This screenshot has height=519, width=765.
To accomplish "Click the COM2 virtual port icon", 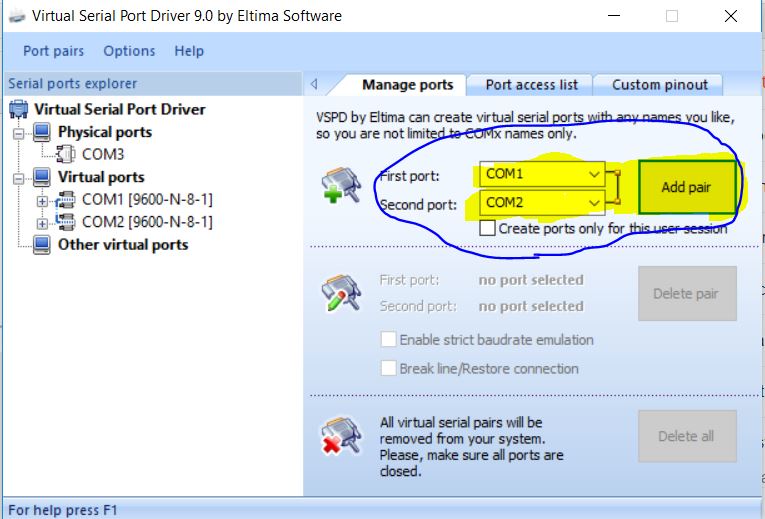I will point(65,222).
